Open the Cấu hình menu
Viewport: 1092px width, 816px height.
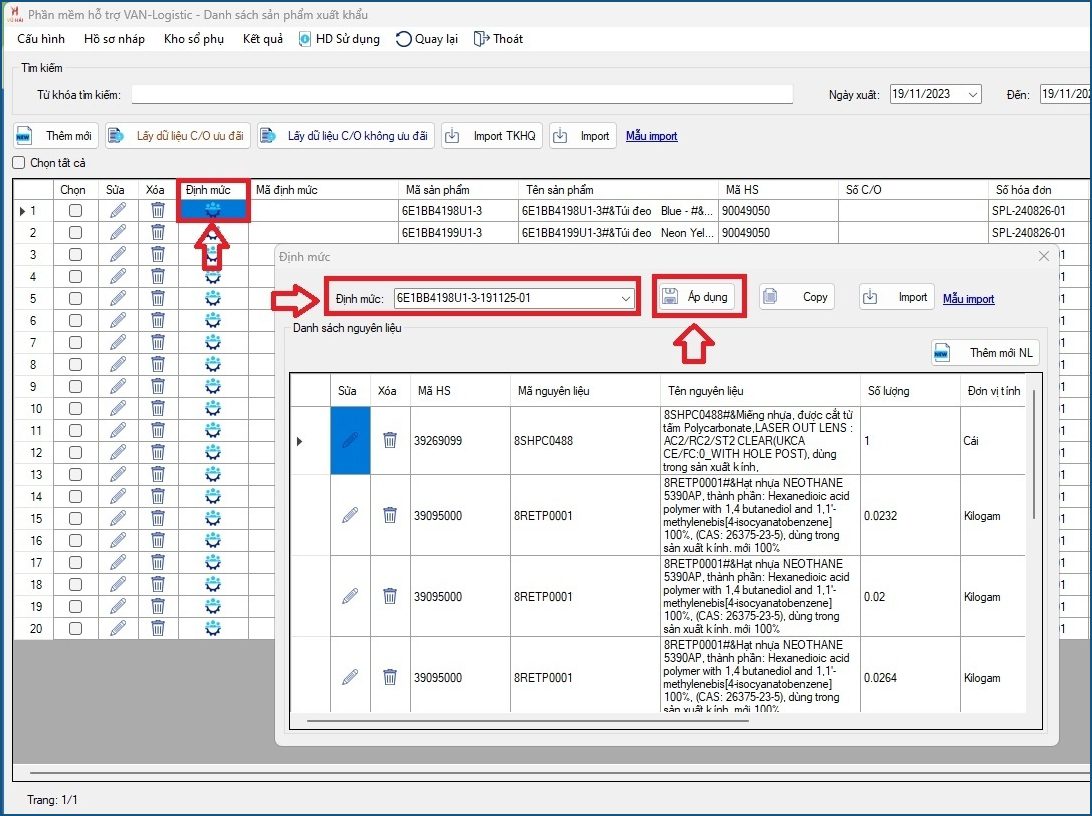pyautogui.click(x=41, y=39)
